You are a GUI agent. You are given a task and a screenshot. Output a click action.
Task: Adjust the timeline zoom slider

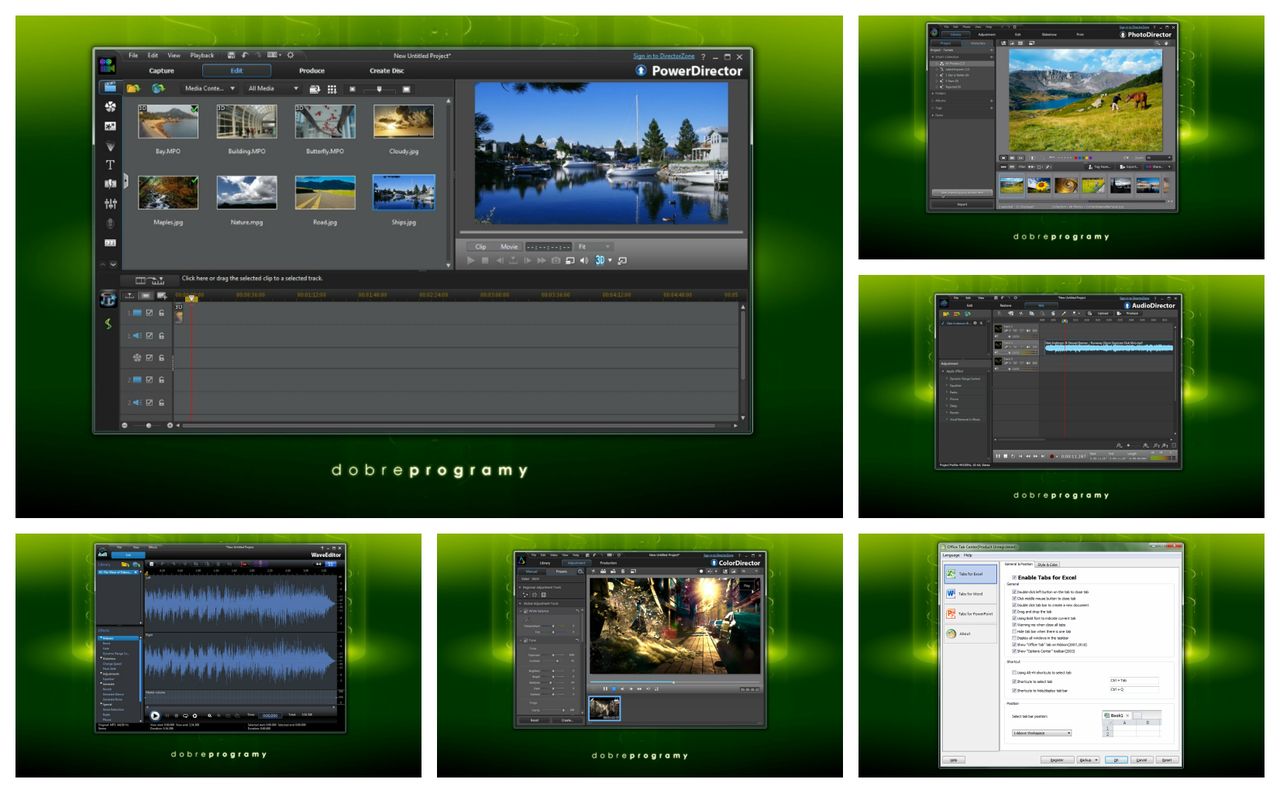tap(149, 425)
